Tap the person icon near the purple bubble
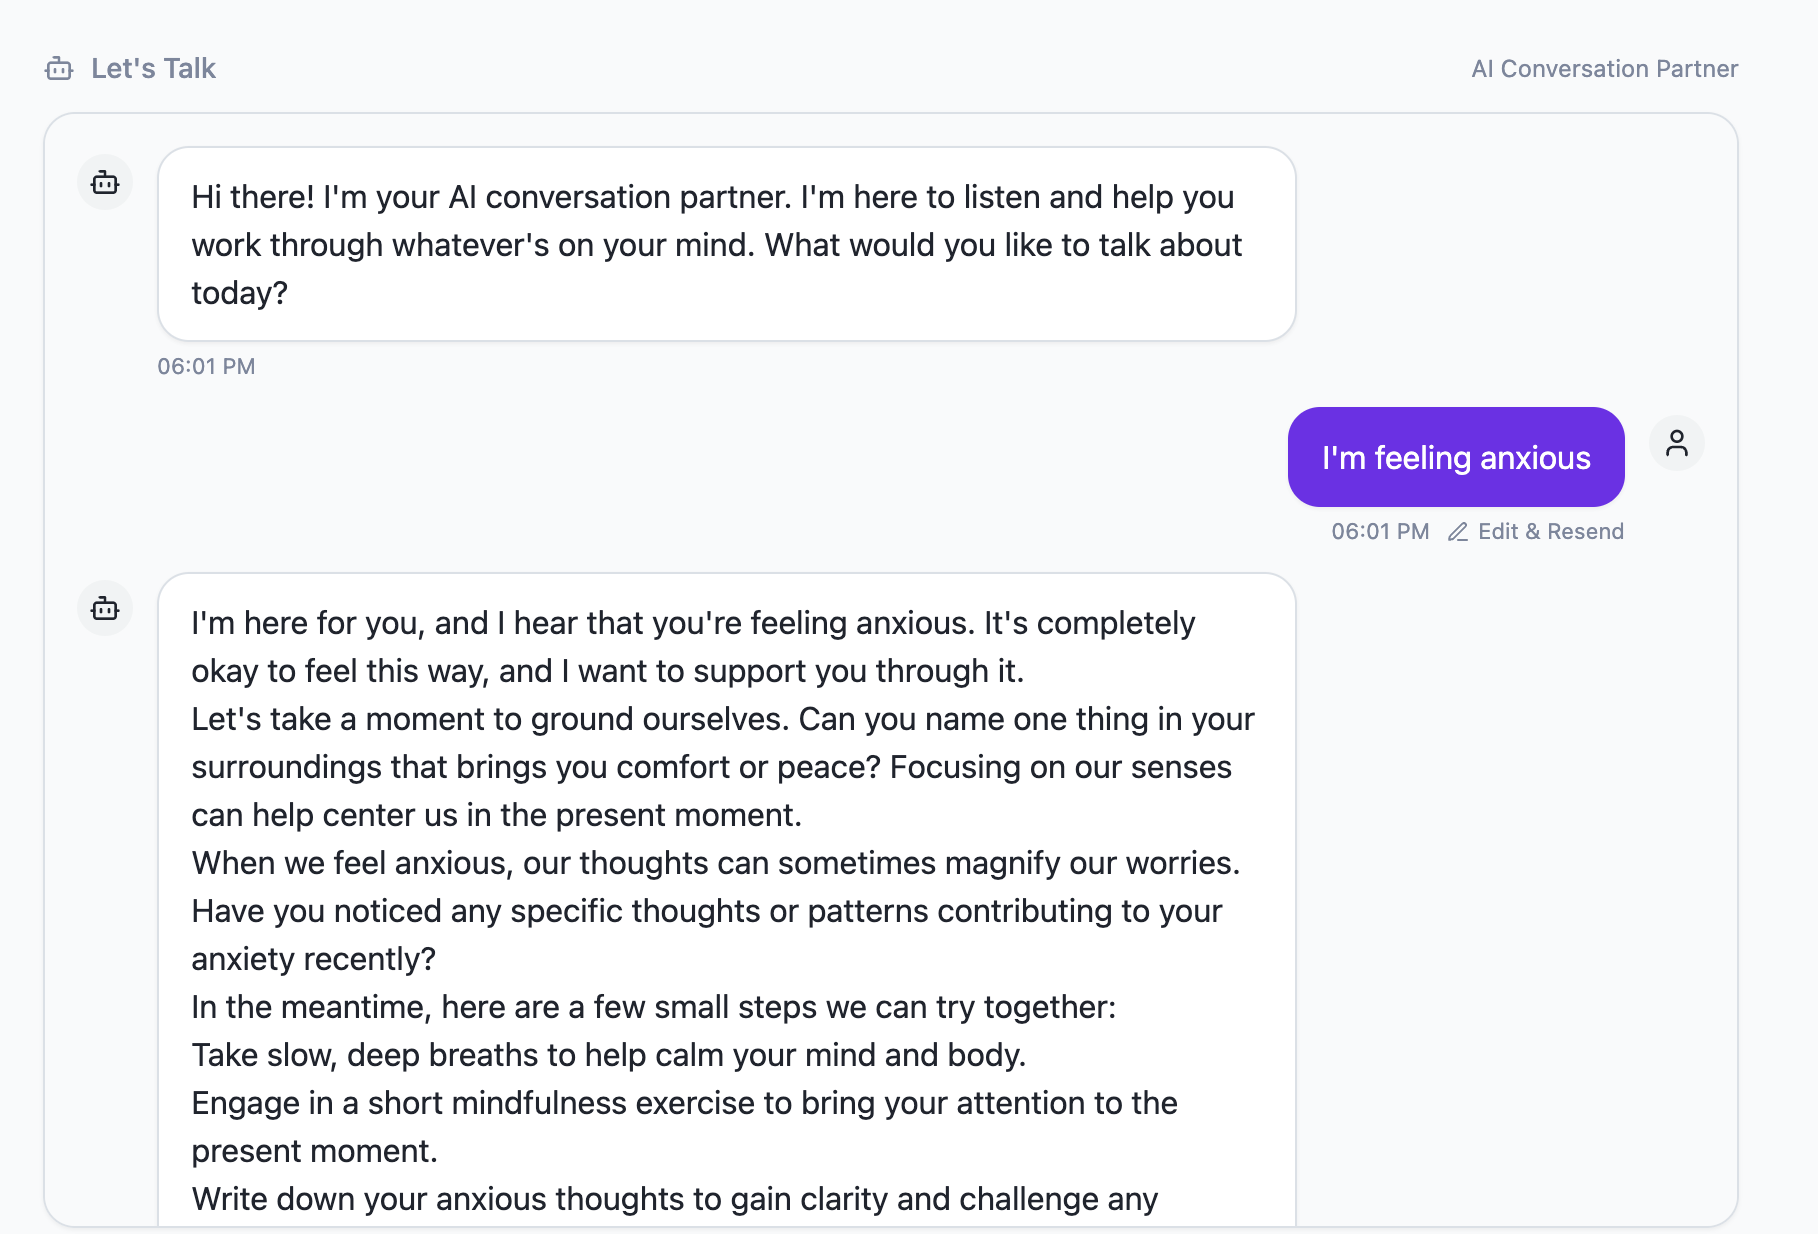 [x=1677, y=443]
